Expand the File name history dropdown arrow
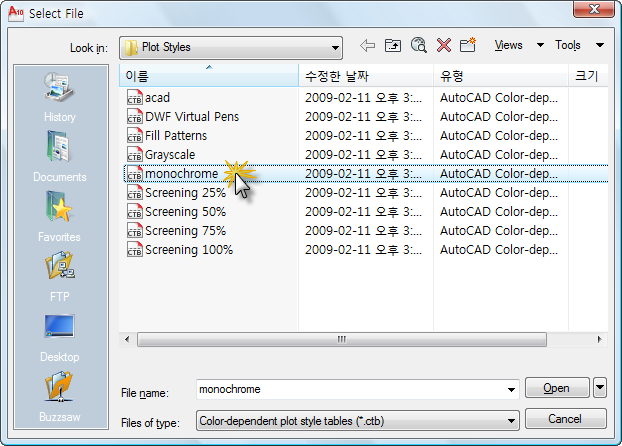This screenshot has width=622, height=446. tap(511, 390)
